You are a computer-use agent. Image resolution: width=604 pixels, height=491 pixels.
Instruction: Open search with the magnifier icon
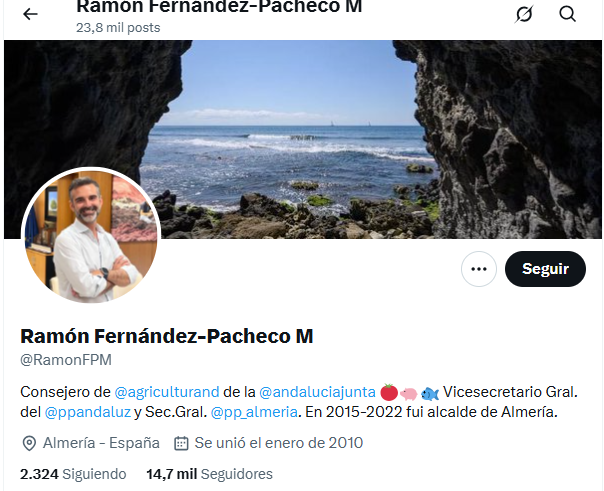tap(567, 14)
